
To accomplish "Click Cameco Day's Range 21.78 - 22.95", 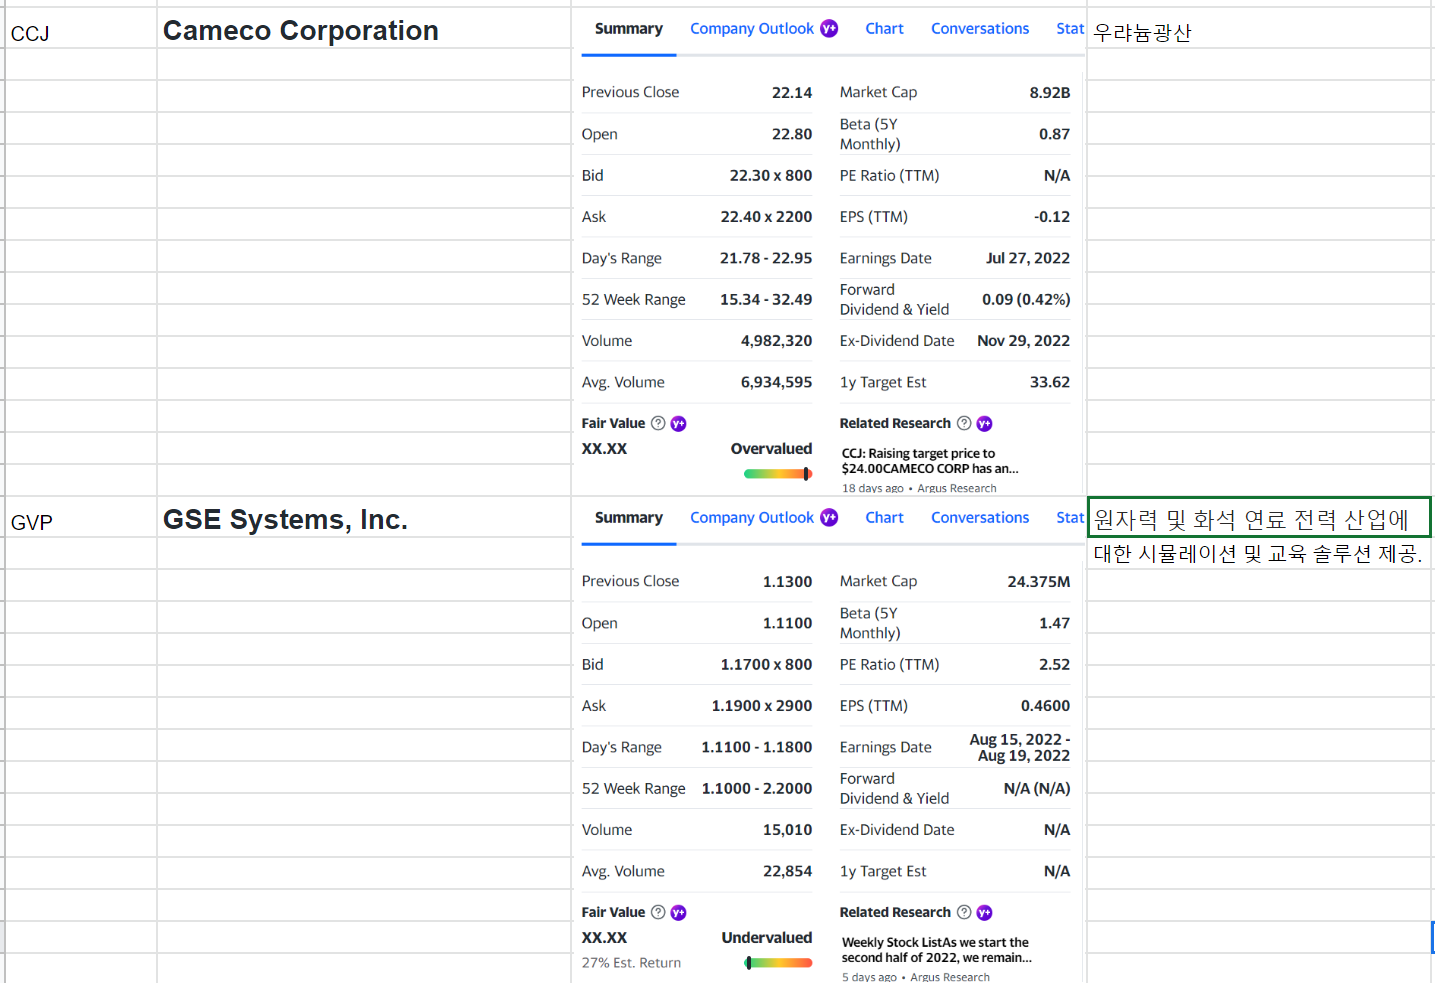I will point(766,258).
